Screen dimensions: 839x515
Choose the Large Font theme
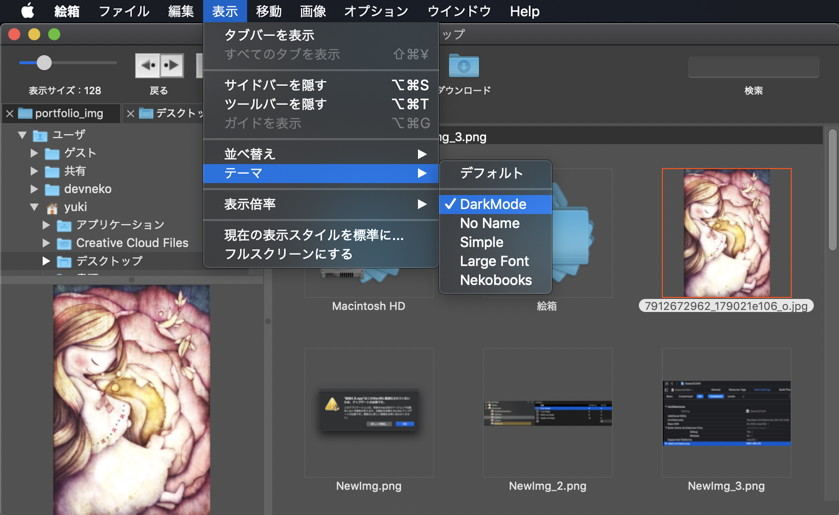click(x=495, y=261)
